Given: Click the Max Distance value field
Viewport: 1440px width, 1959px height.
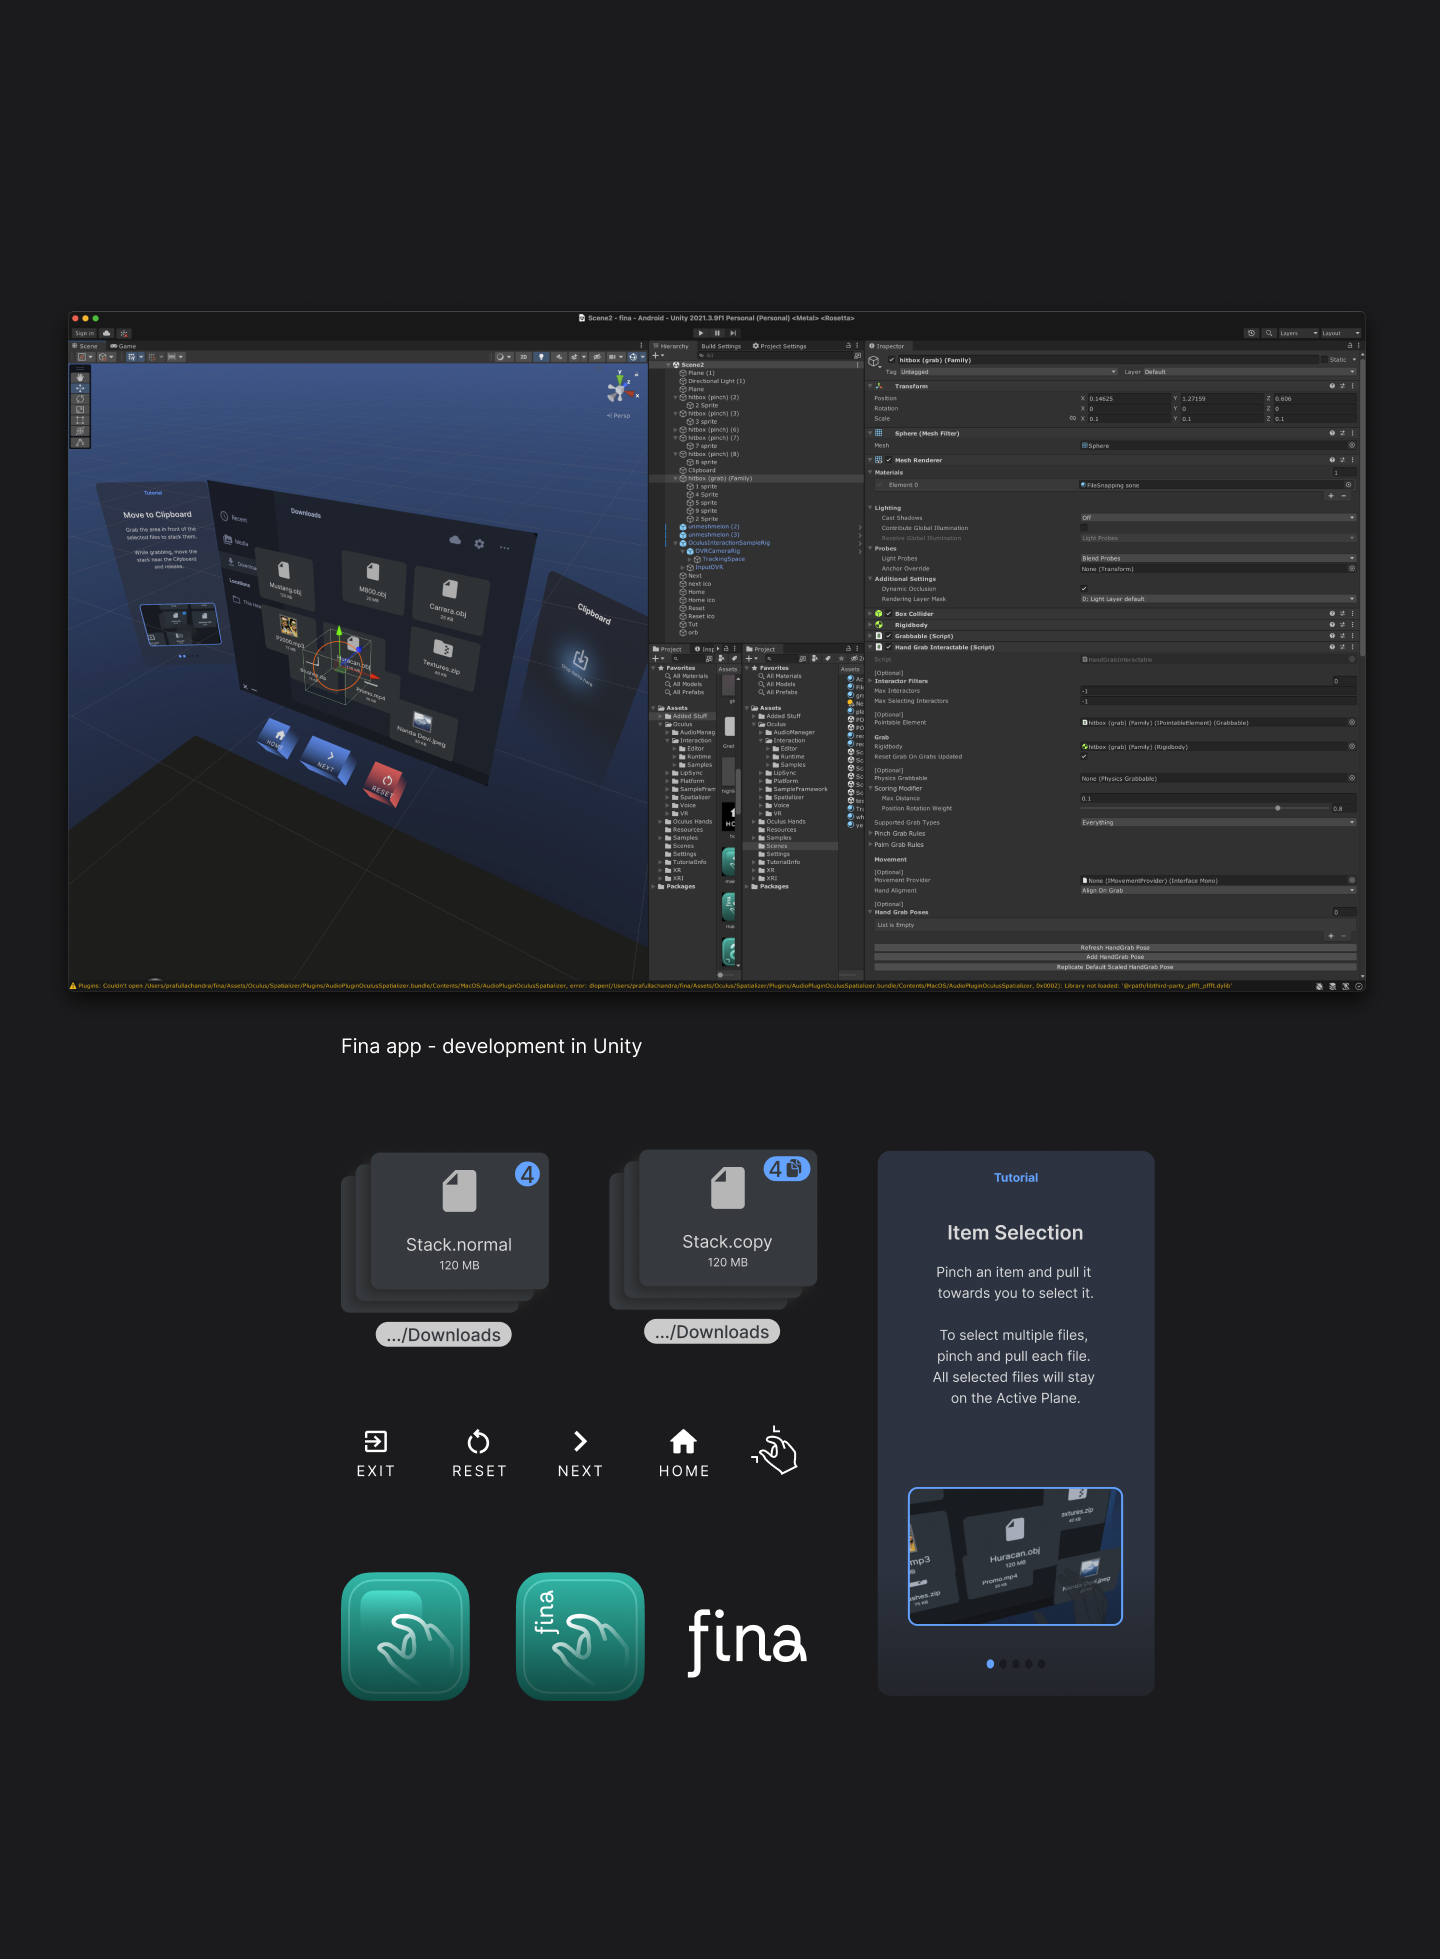Looking at the screenshot, I should coord(1217,798).
